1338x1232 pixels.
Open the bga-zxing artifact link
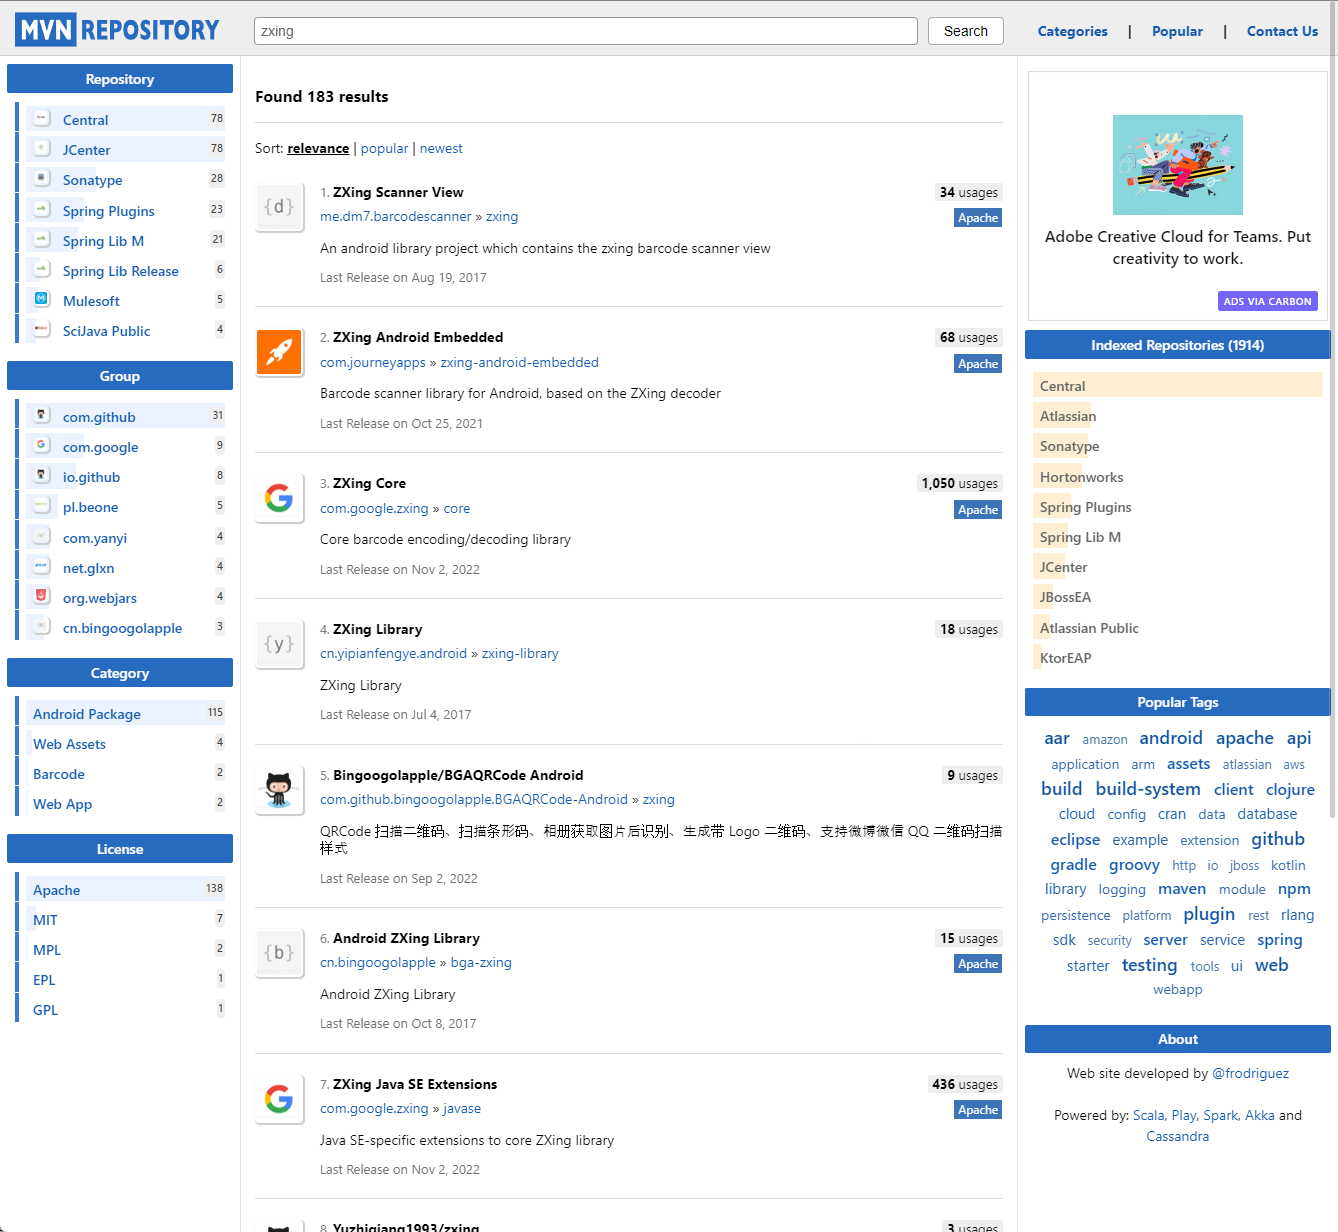481,962
